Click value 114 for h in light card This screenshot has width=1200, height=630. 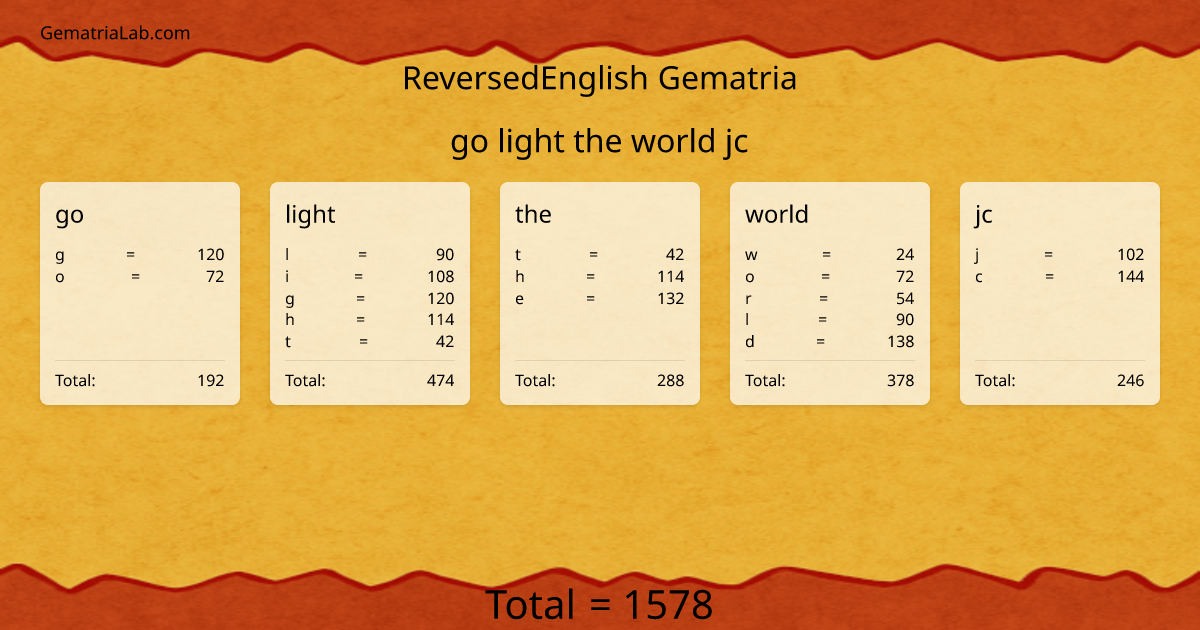tap(441, 319)
